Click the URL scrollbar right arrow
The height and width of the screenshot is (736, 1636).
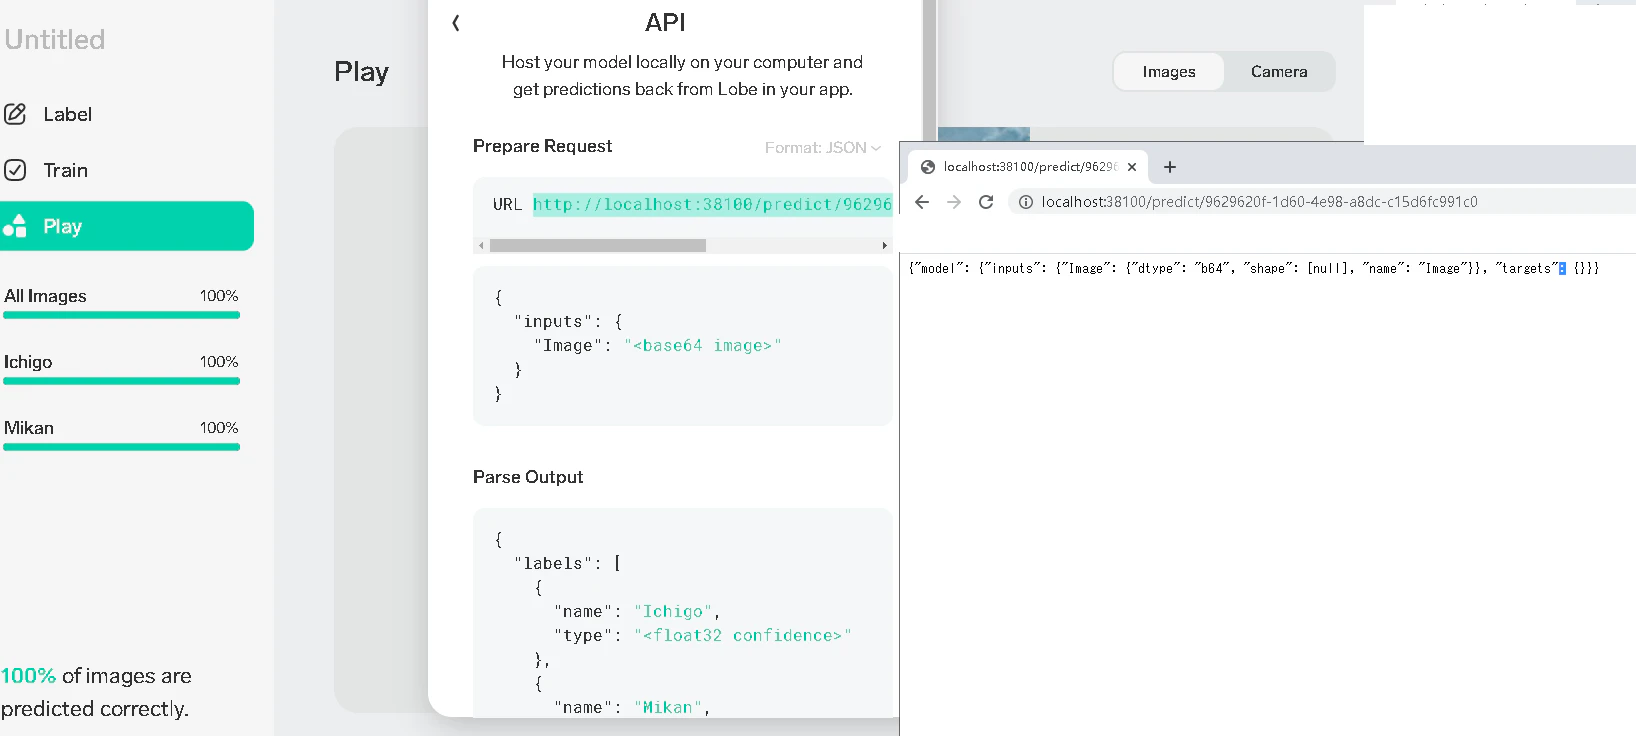884,245
